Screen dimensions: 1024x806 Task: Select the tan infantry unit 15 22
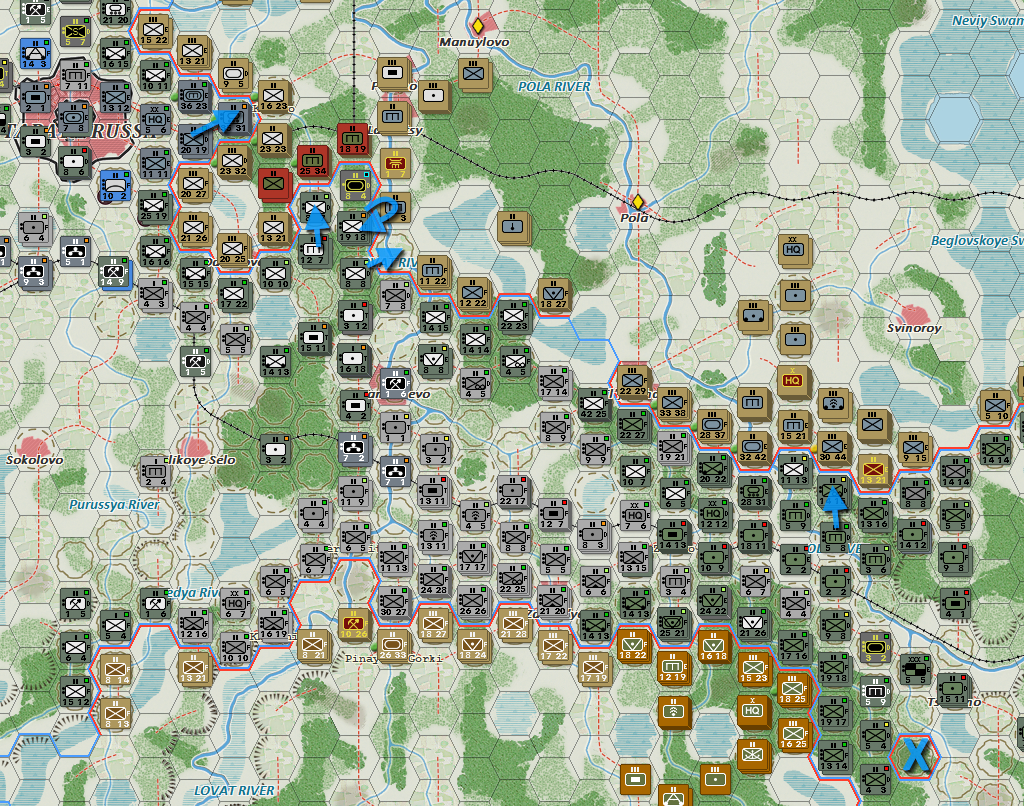[154, 31]
